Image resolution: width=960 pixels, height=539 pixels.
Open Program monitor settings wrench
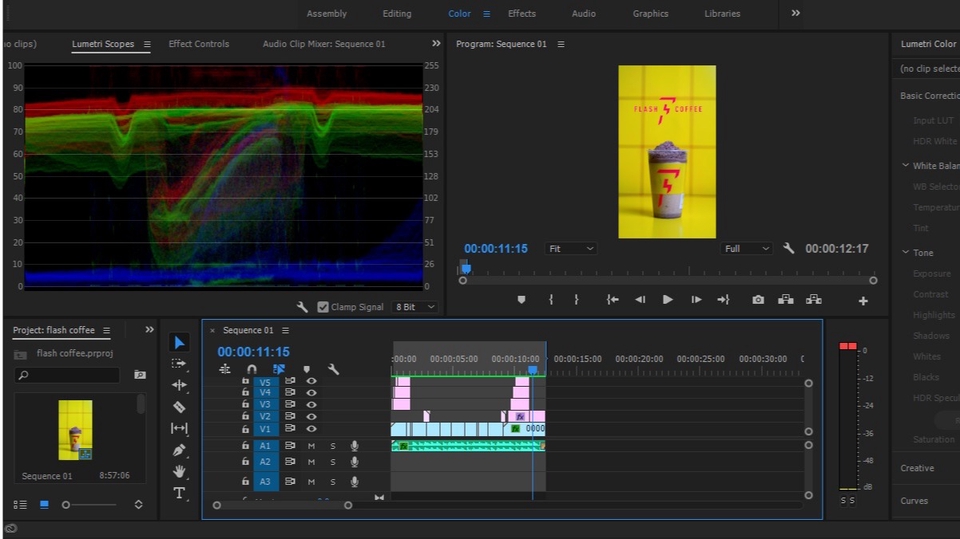789,249
